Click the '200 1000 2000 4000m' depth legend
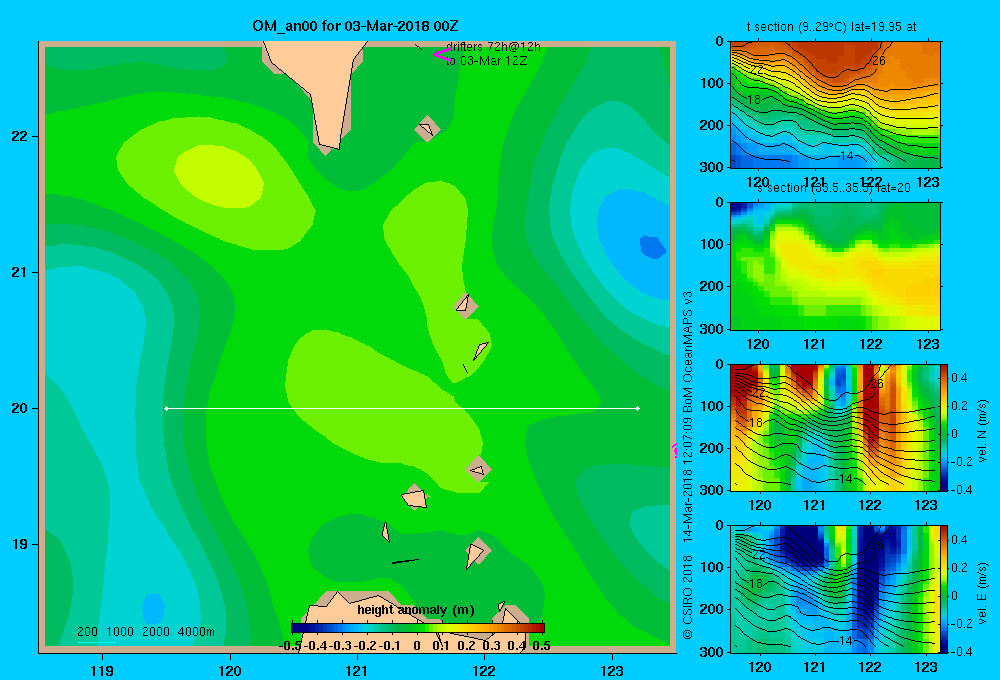The image size is (1000, 680). click(146, 632)
